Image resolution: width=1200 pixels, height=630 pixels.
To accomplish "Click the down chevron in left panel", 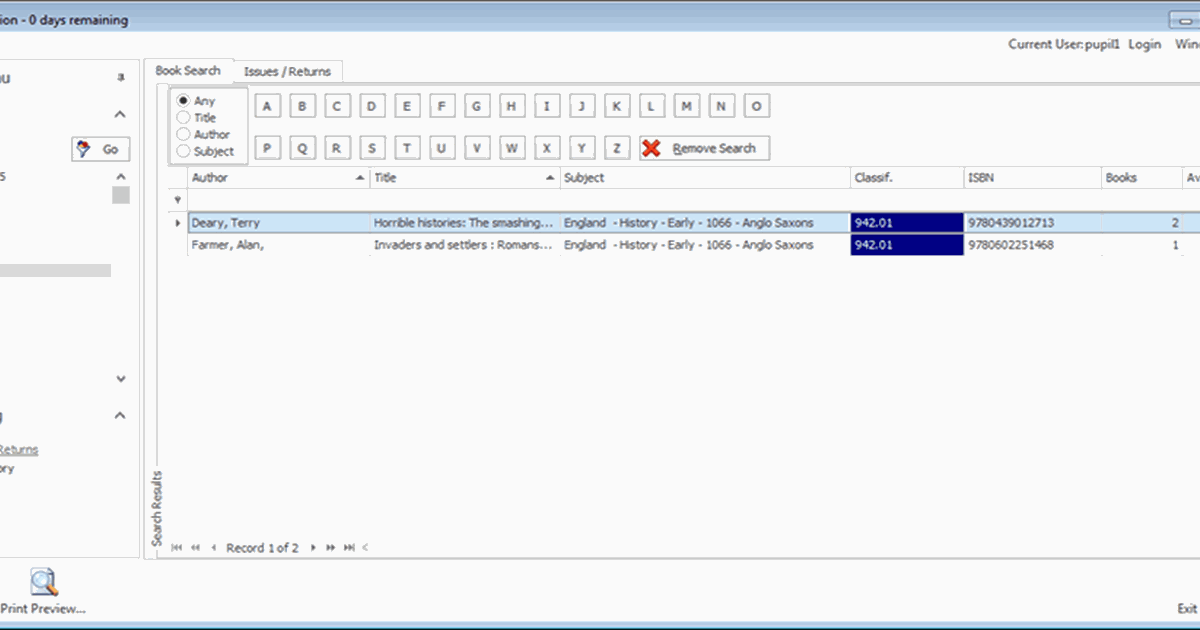I will [x=121, y=379].
